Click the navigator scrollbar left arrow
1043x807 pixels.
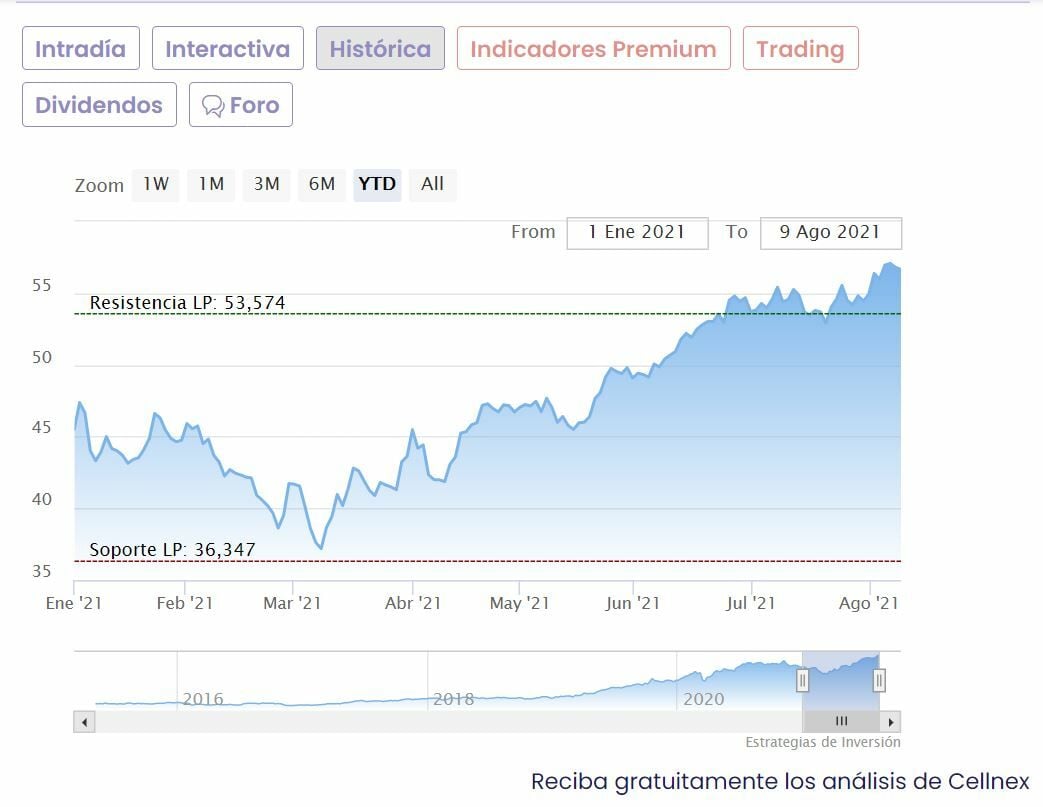(x=84, y=722)
